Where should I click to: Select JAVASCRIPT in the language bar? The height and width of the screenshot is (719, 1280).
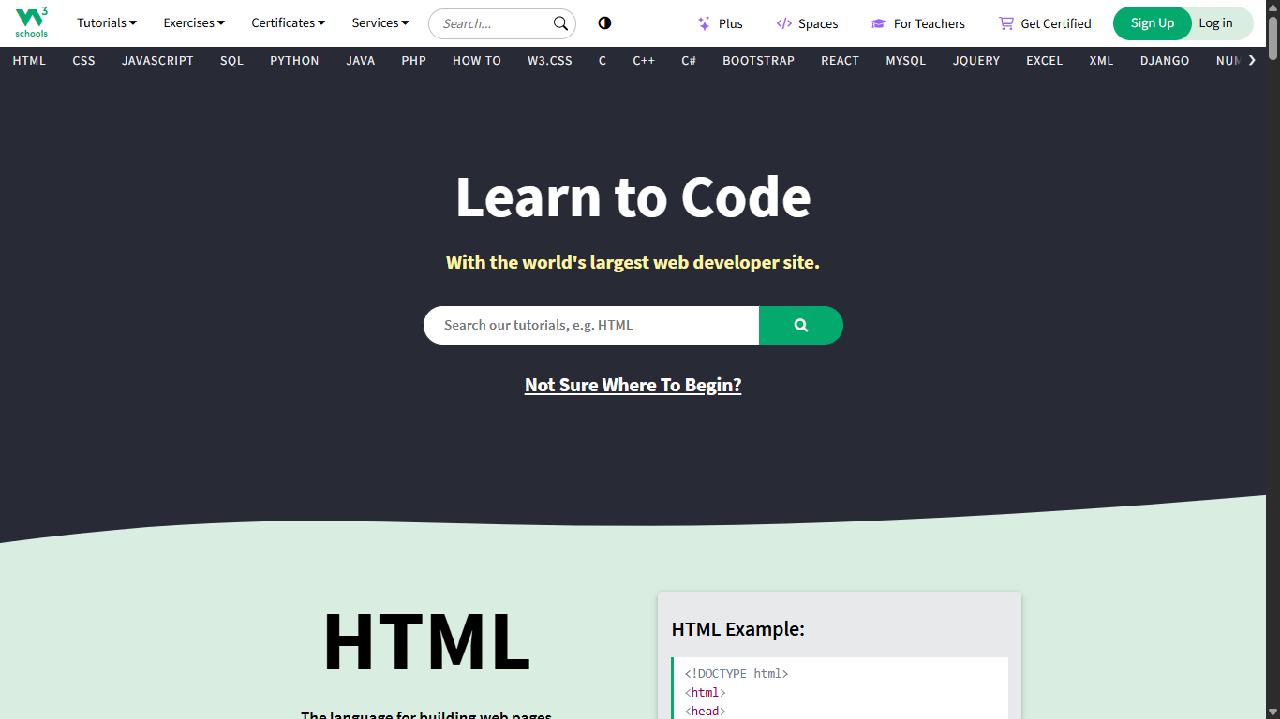click(x=158, y=61)
